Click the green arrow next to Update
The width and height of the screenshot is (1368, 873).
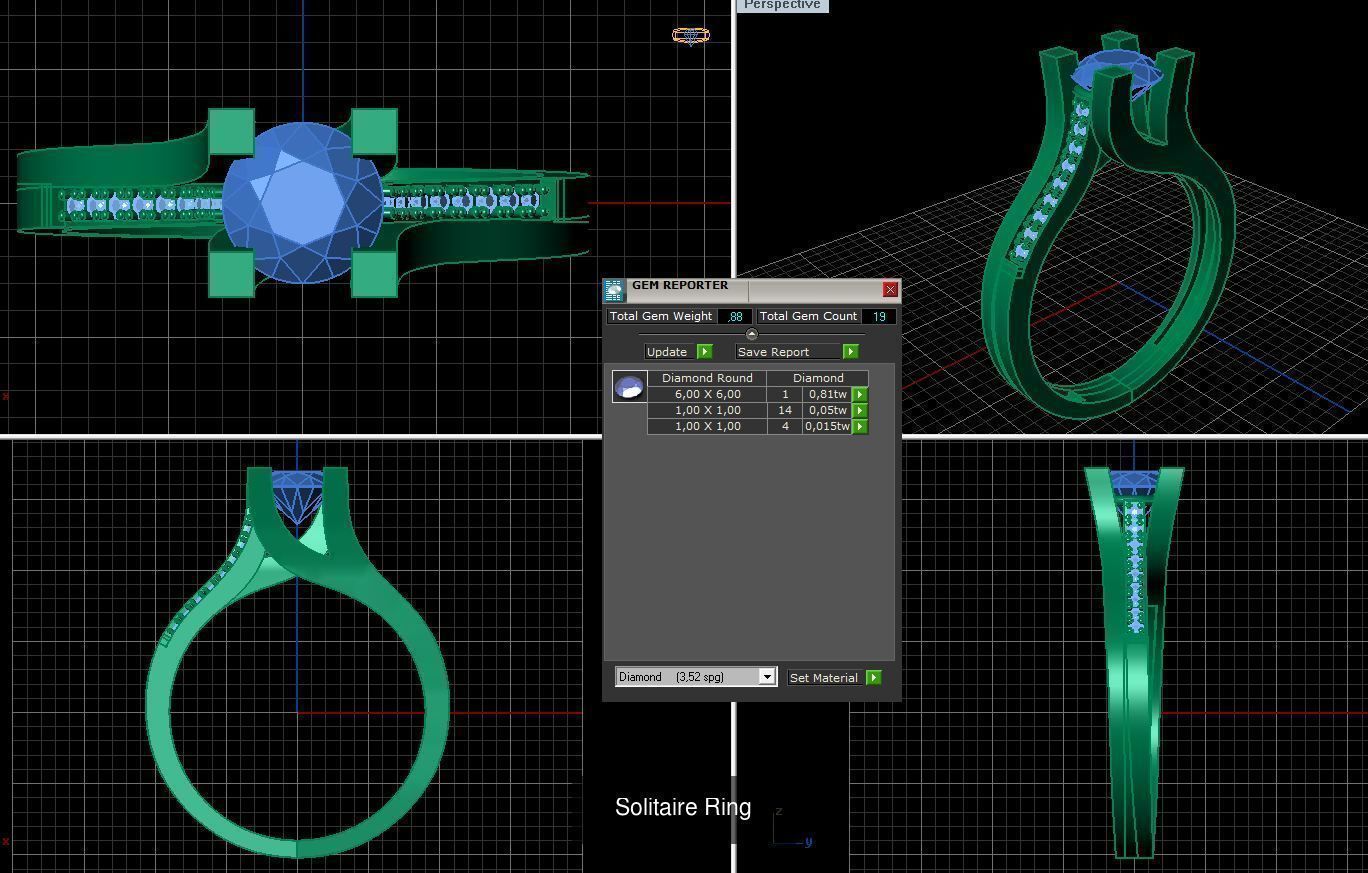[x=704, y=352]
